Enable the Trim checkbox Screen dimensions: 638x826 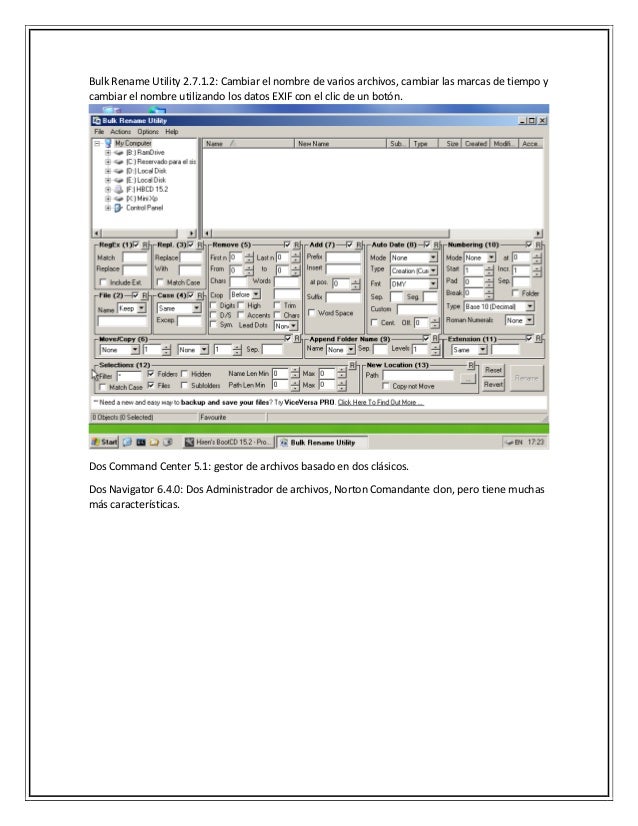[x=277, y=306]
